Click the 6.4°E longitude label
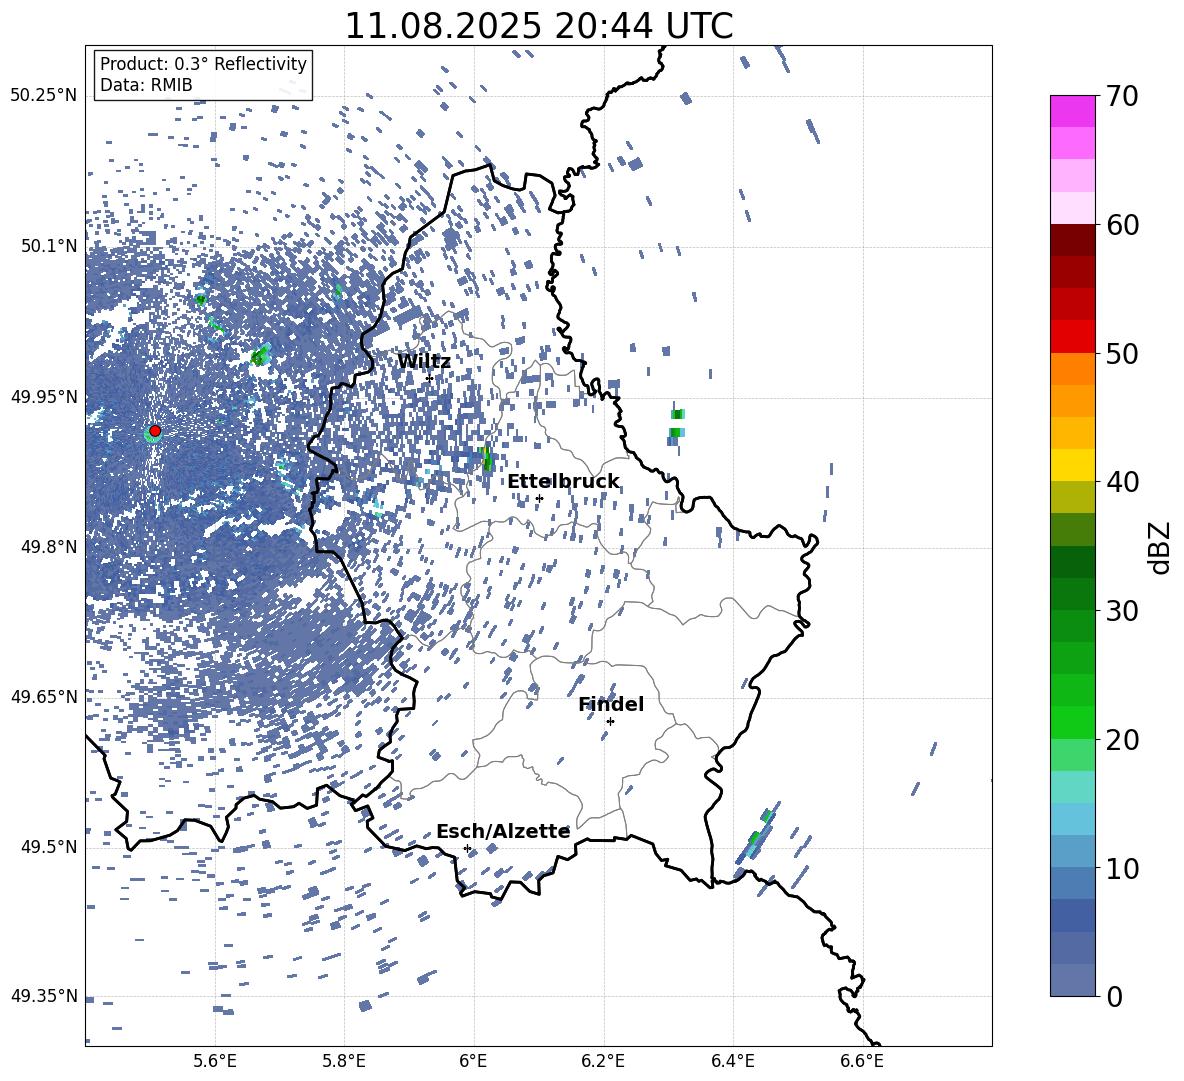 coord(732,1061)
